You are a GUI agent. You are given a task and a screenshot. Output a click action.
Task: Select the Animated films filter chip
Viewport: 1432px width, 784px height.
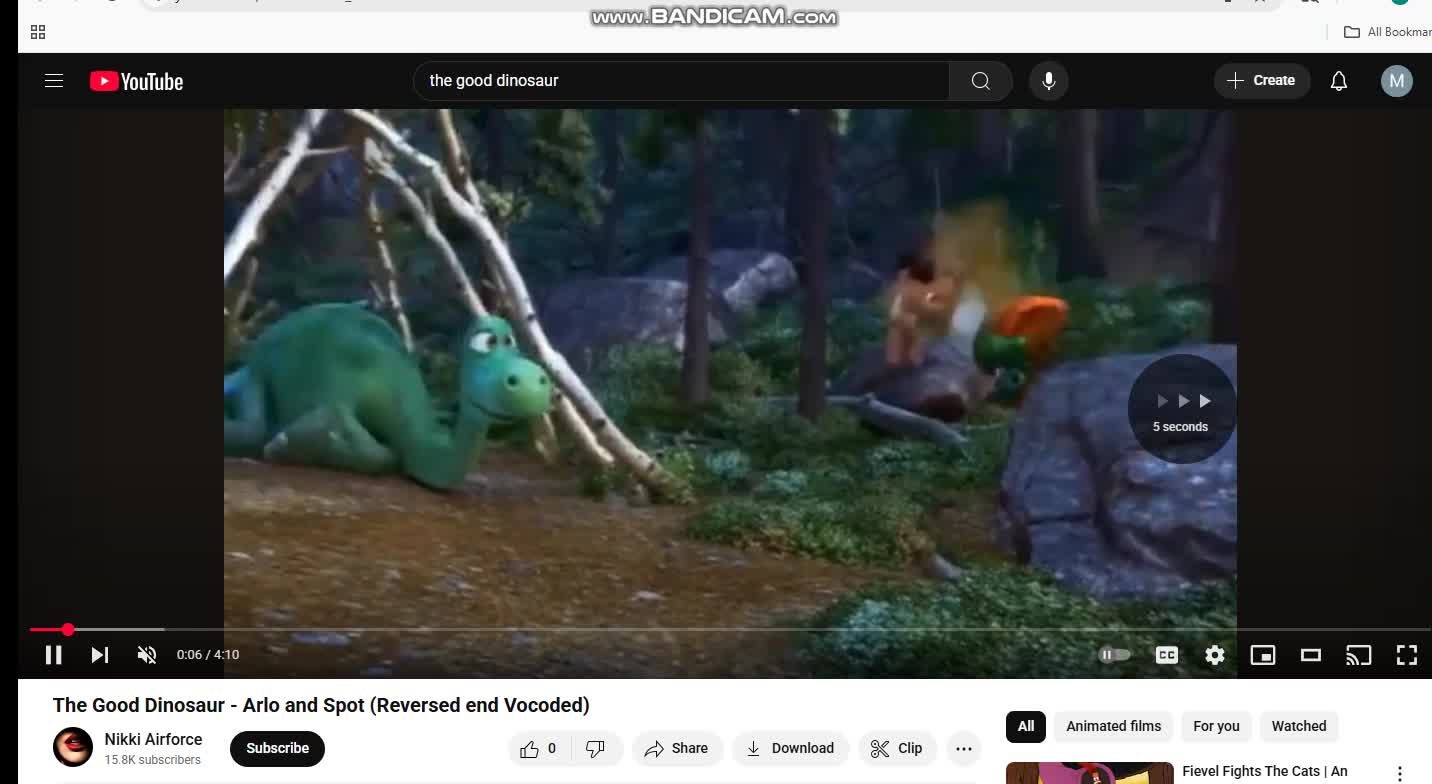[x=1113, y=726]
